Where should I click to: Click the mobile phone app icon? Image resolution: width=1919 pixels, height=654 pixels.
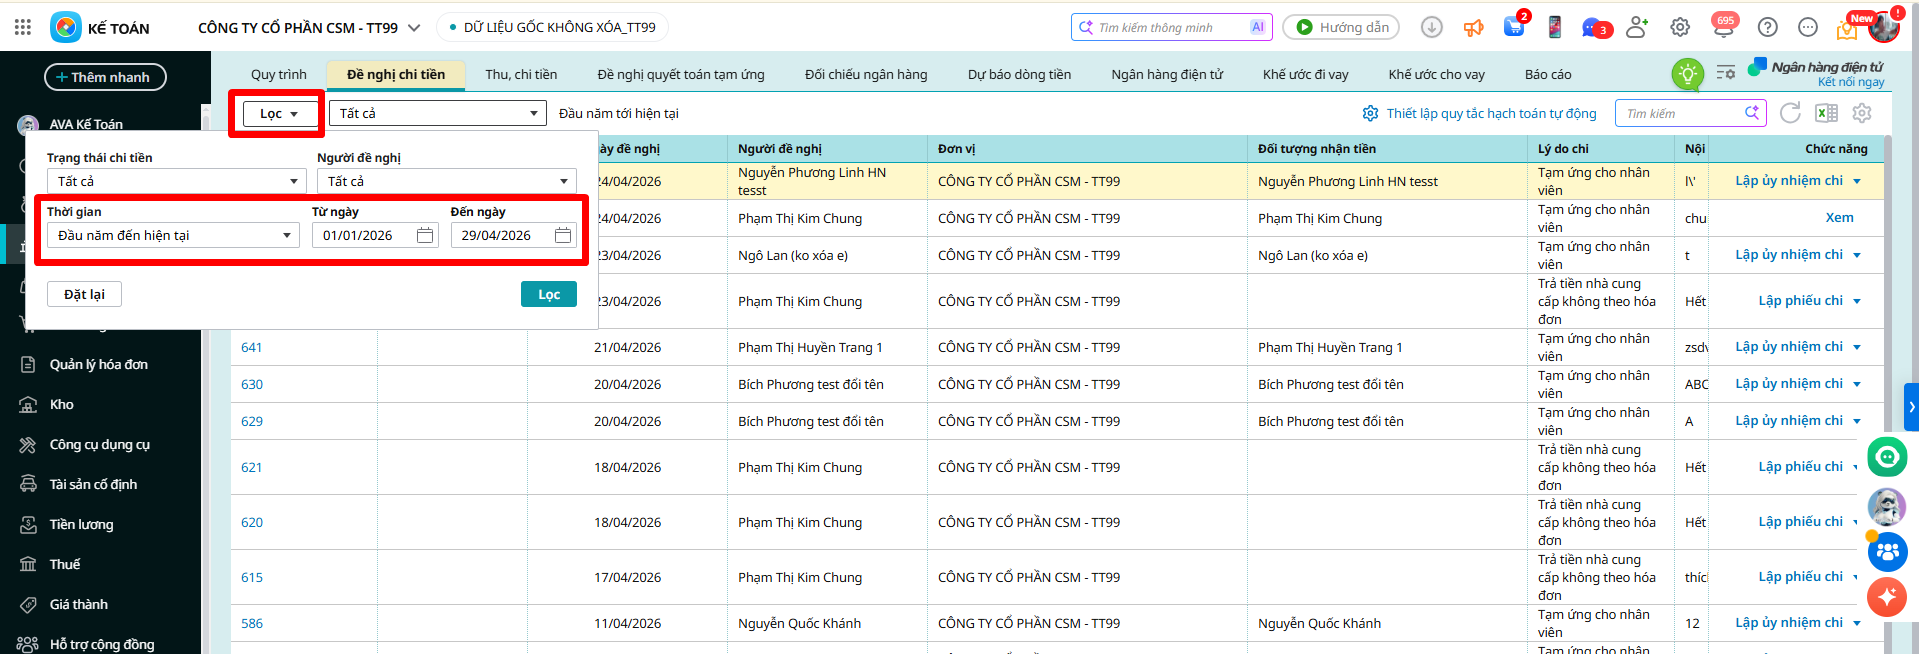point(1554,28)
